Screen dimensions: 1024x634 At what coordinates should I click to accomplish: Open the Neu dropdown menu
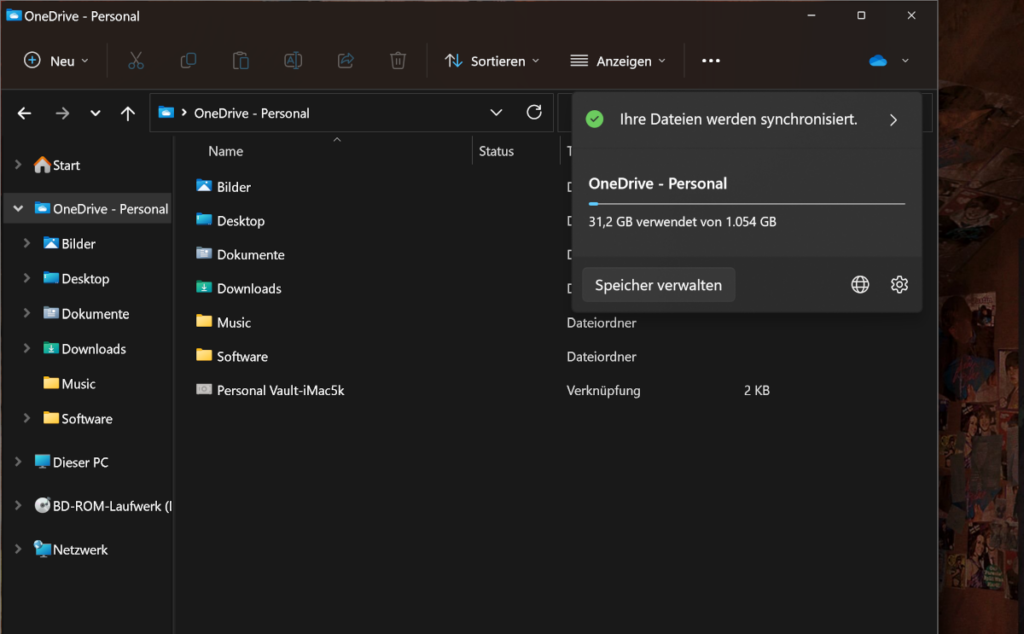click(x=56, y=61)
